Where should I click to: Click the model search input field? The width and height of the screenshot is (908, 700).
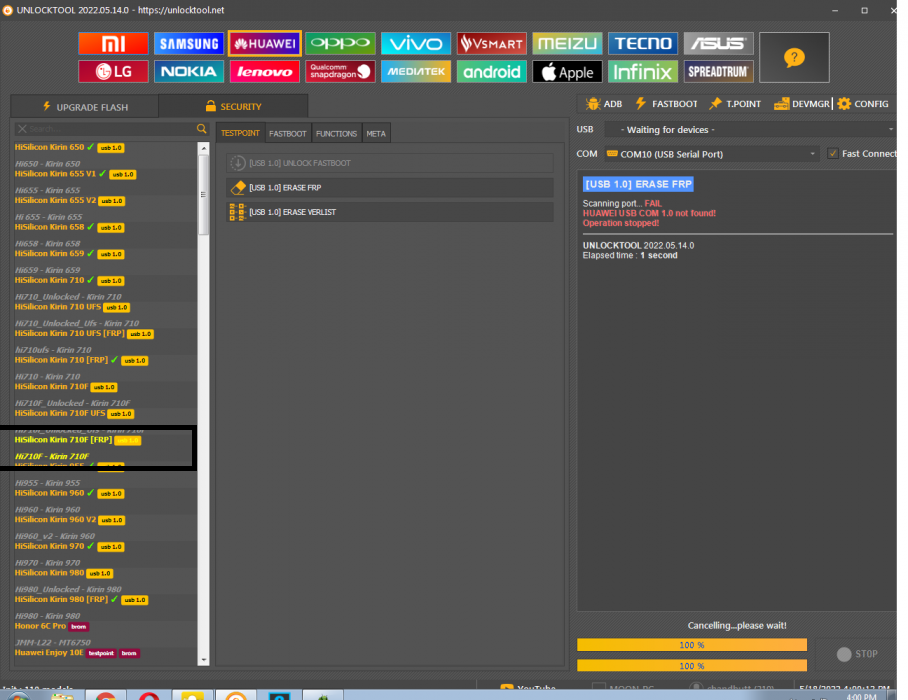point(111,129)
